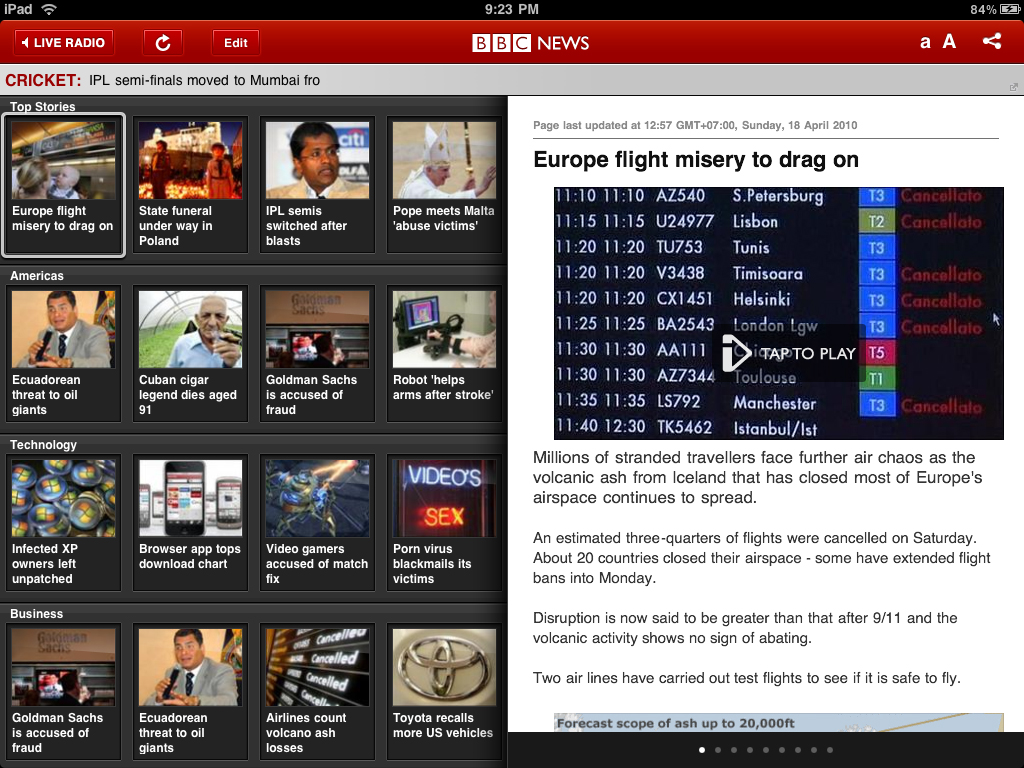Tap the refresh icon in the toolbar
The image size is (1024, 768).
point(163,43)
